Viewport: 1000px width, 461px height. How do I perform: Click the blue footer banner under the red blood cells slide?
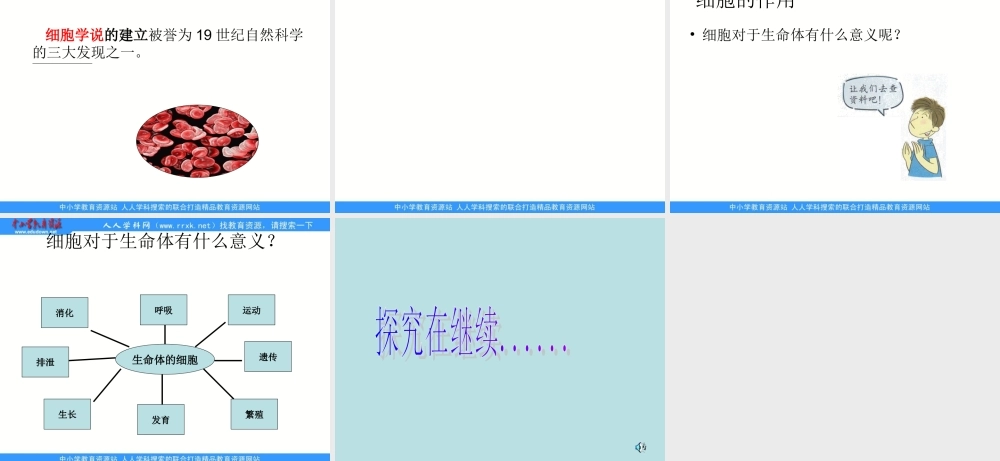click(165, 207)
